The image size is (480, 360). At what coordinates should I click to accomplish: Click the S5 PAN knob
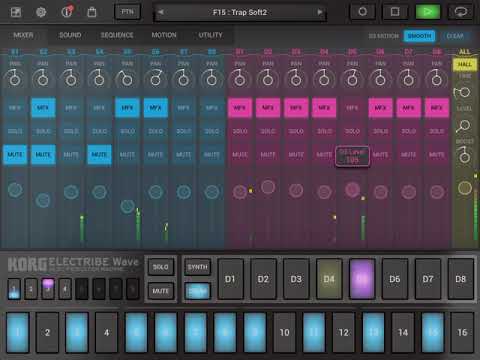coord(127,78)
